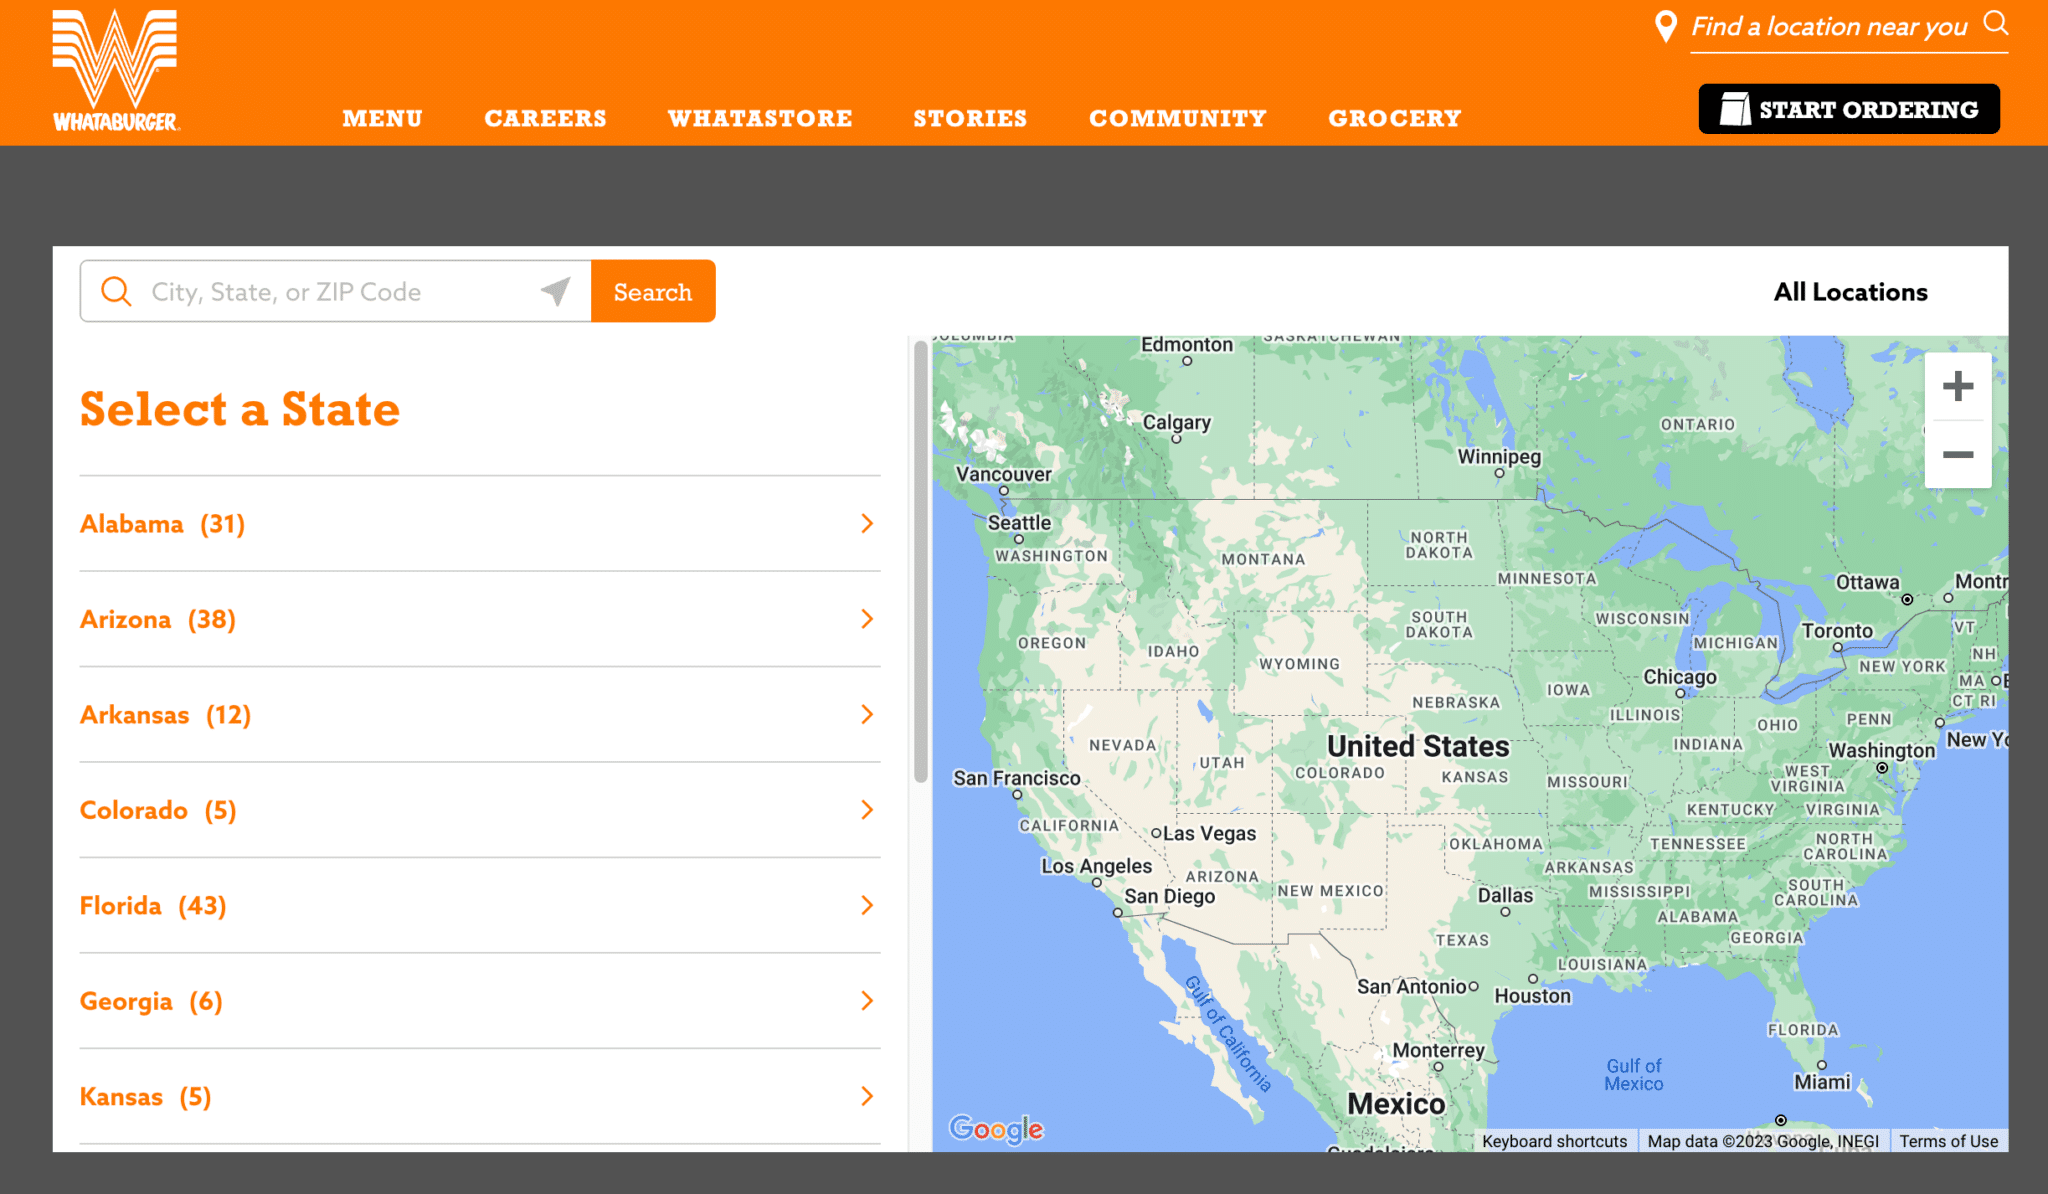Expand the Colorado row chevron

867,810
